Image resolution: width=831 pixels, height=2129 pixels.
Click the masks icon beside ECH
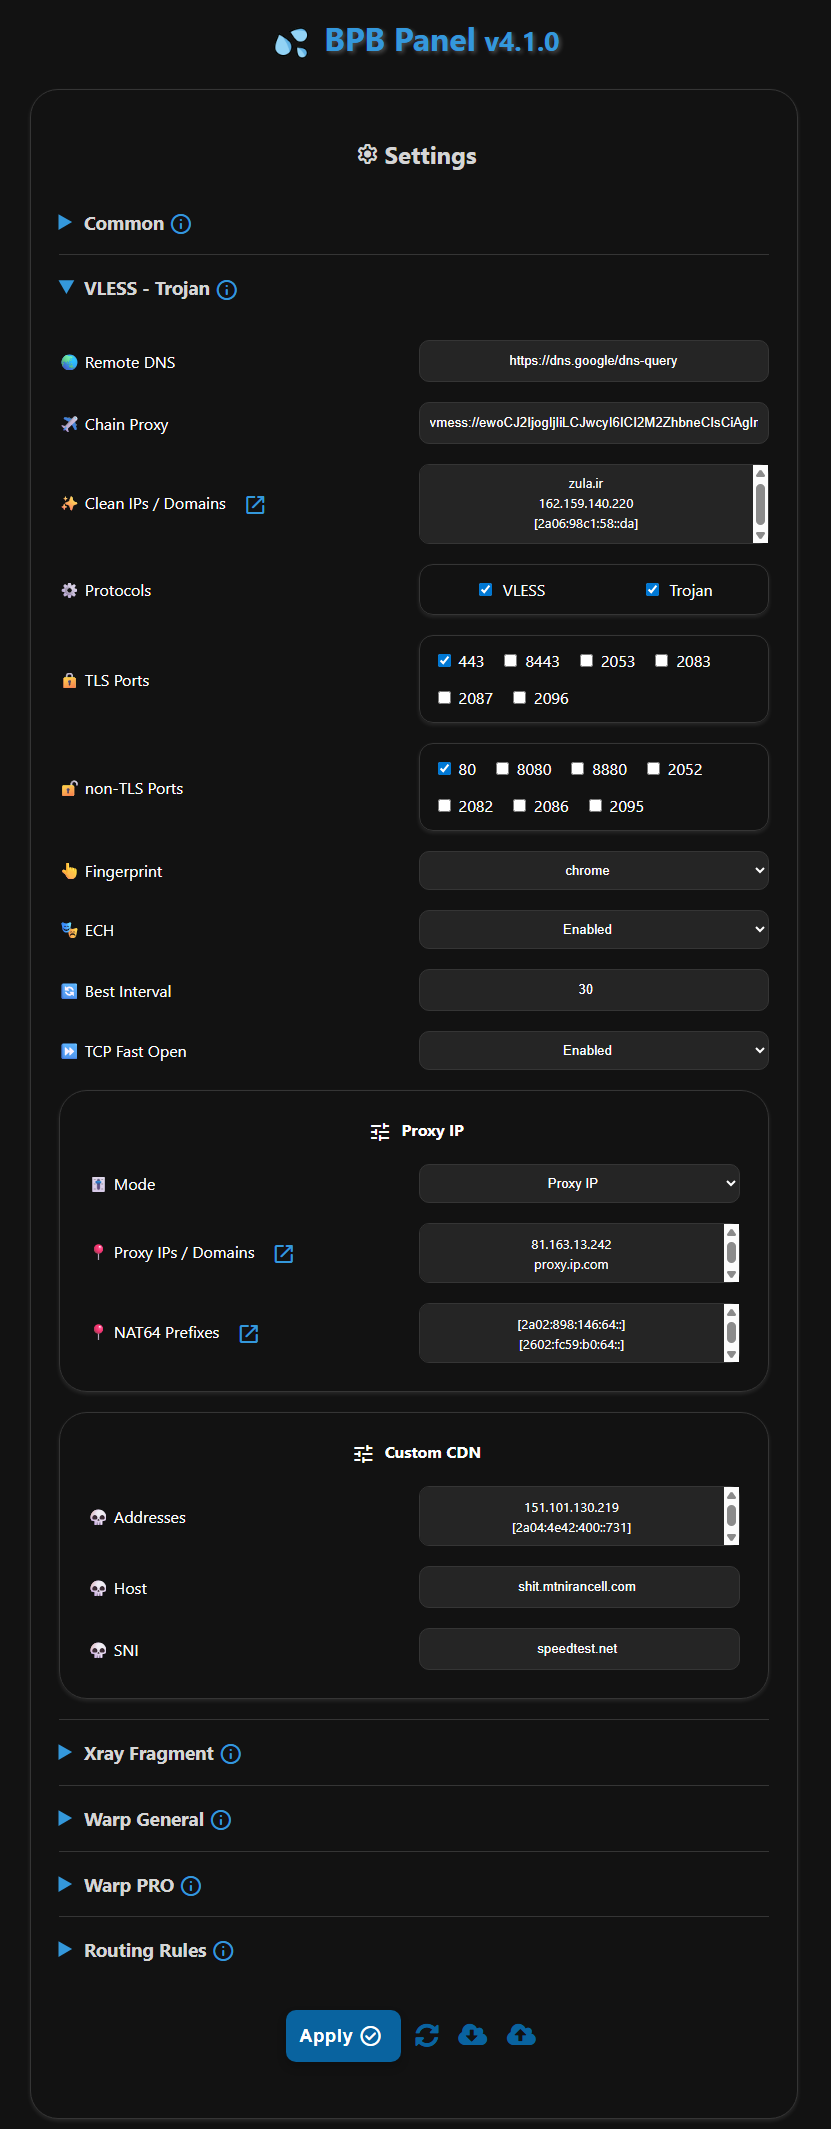pos(69,930)
